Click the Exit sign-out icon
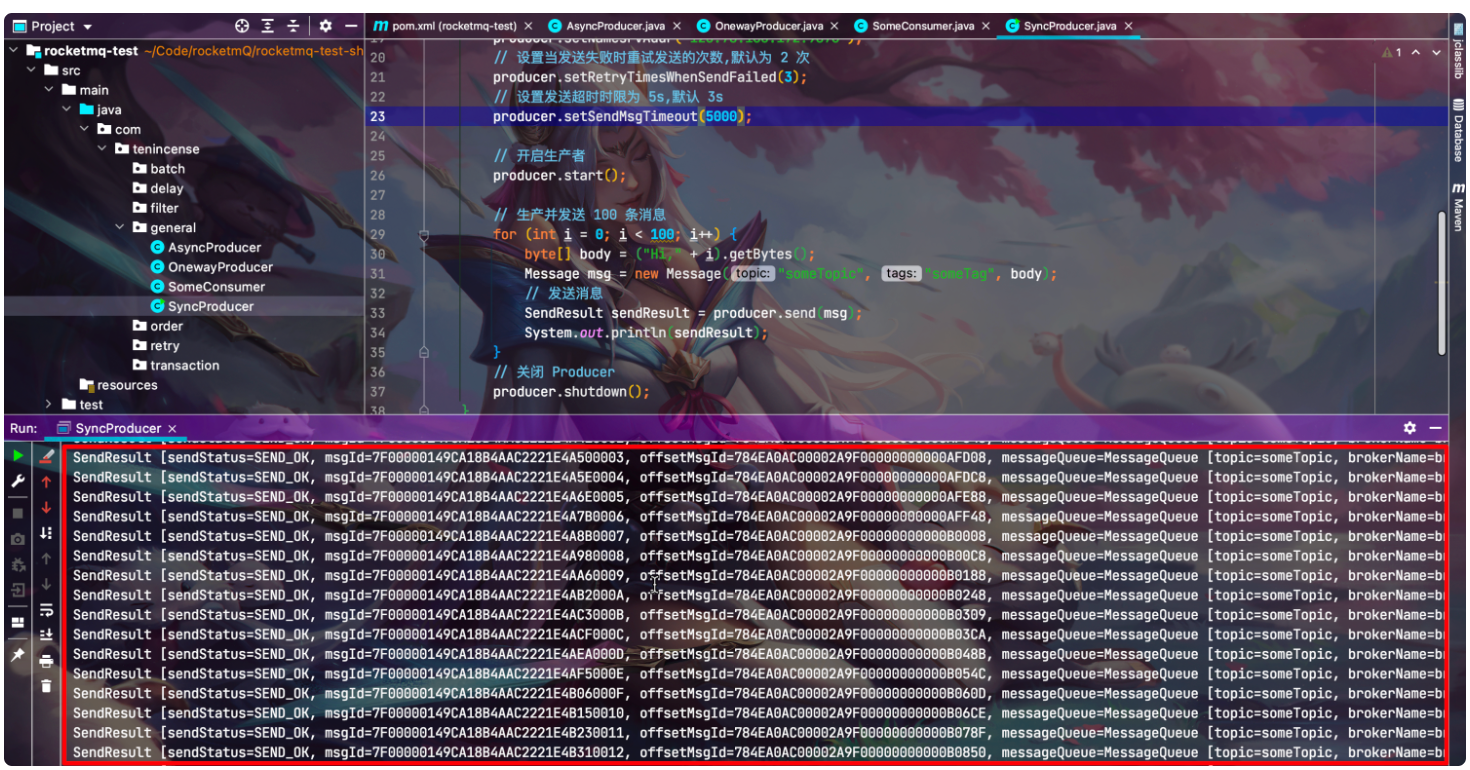 pyautogui.click(x=18, y=590)
